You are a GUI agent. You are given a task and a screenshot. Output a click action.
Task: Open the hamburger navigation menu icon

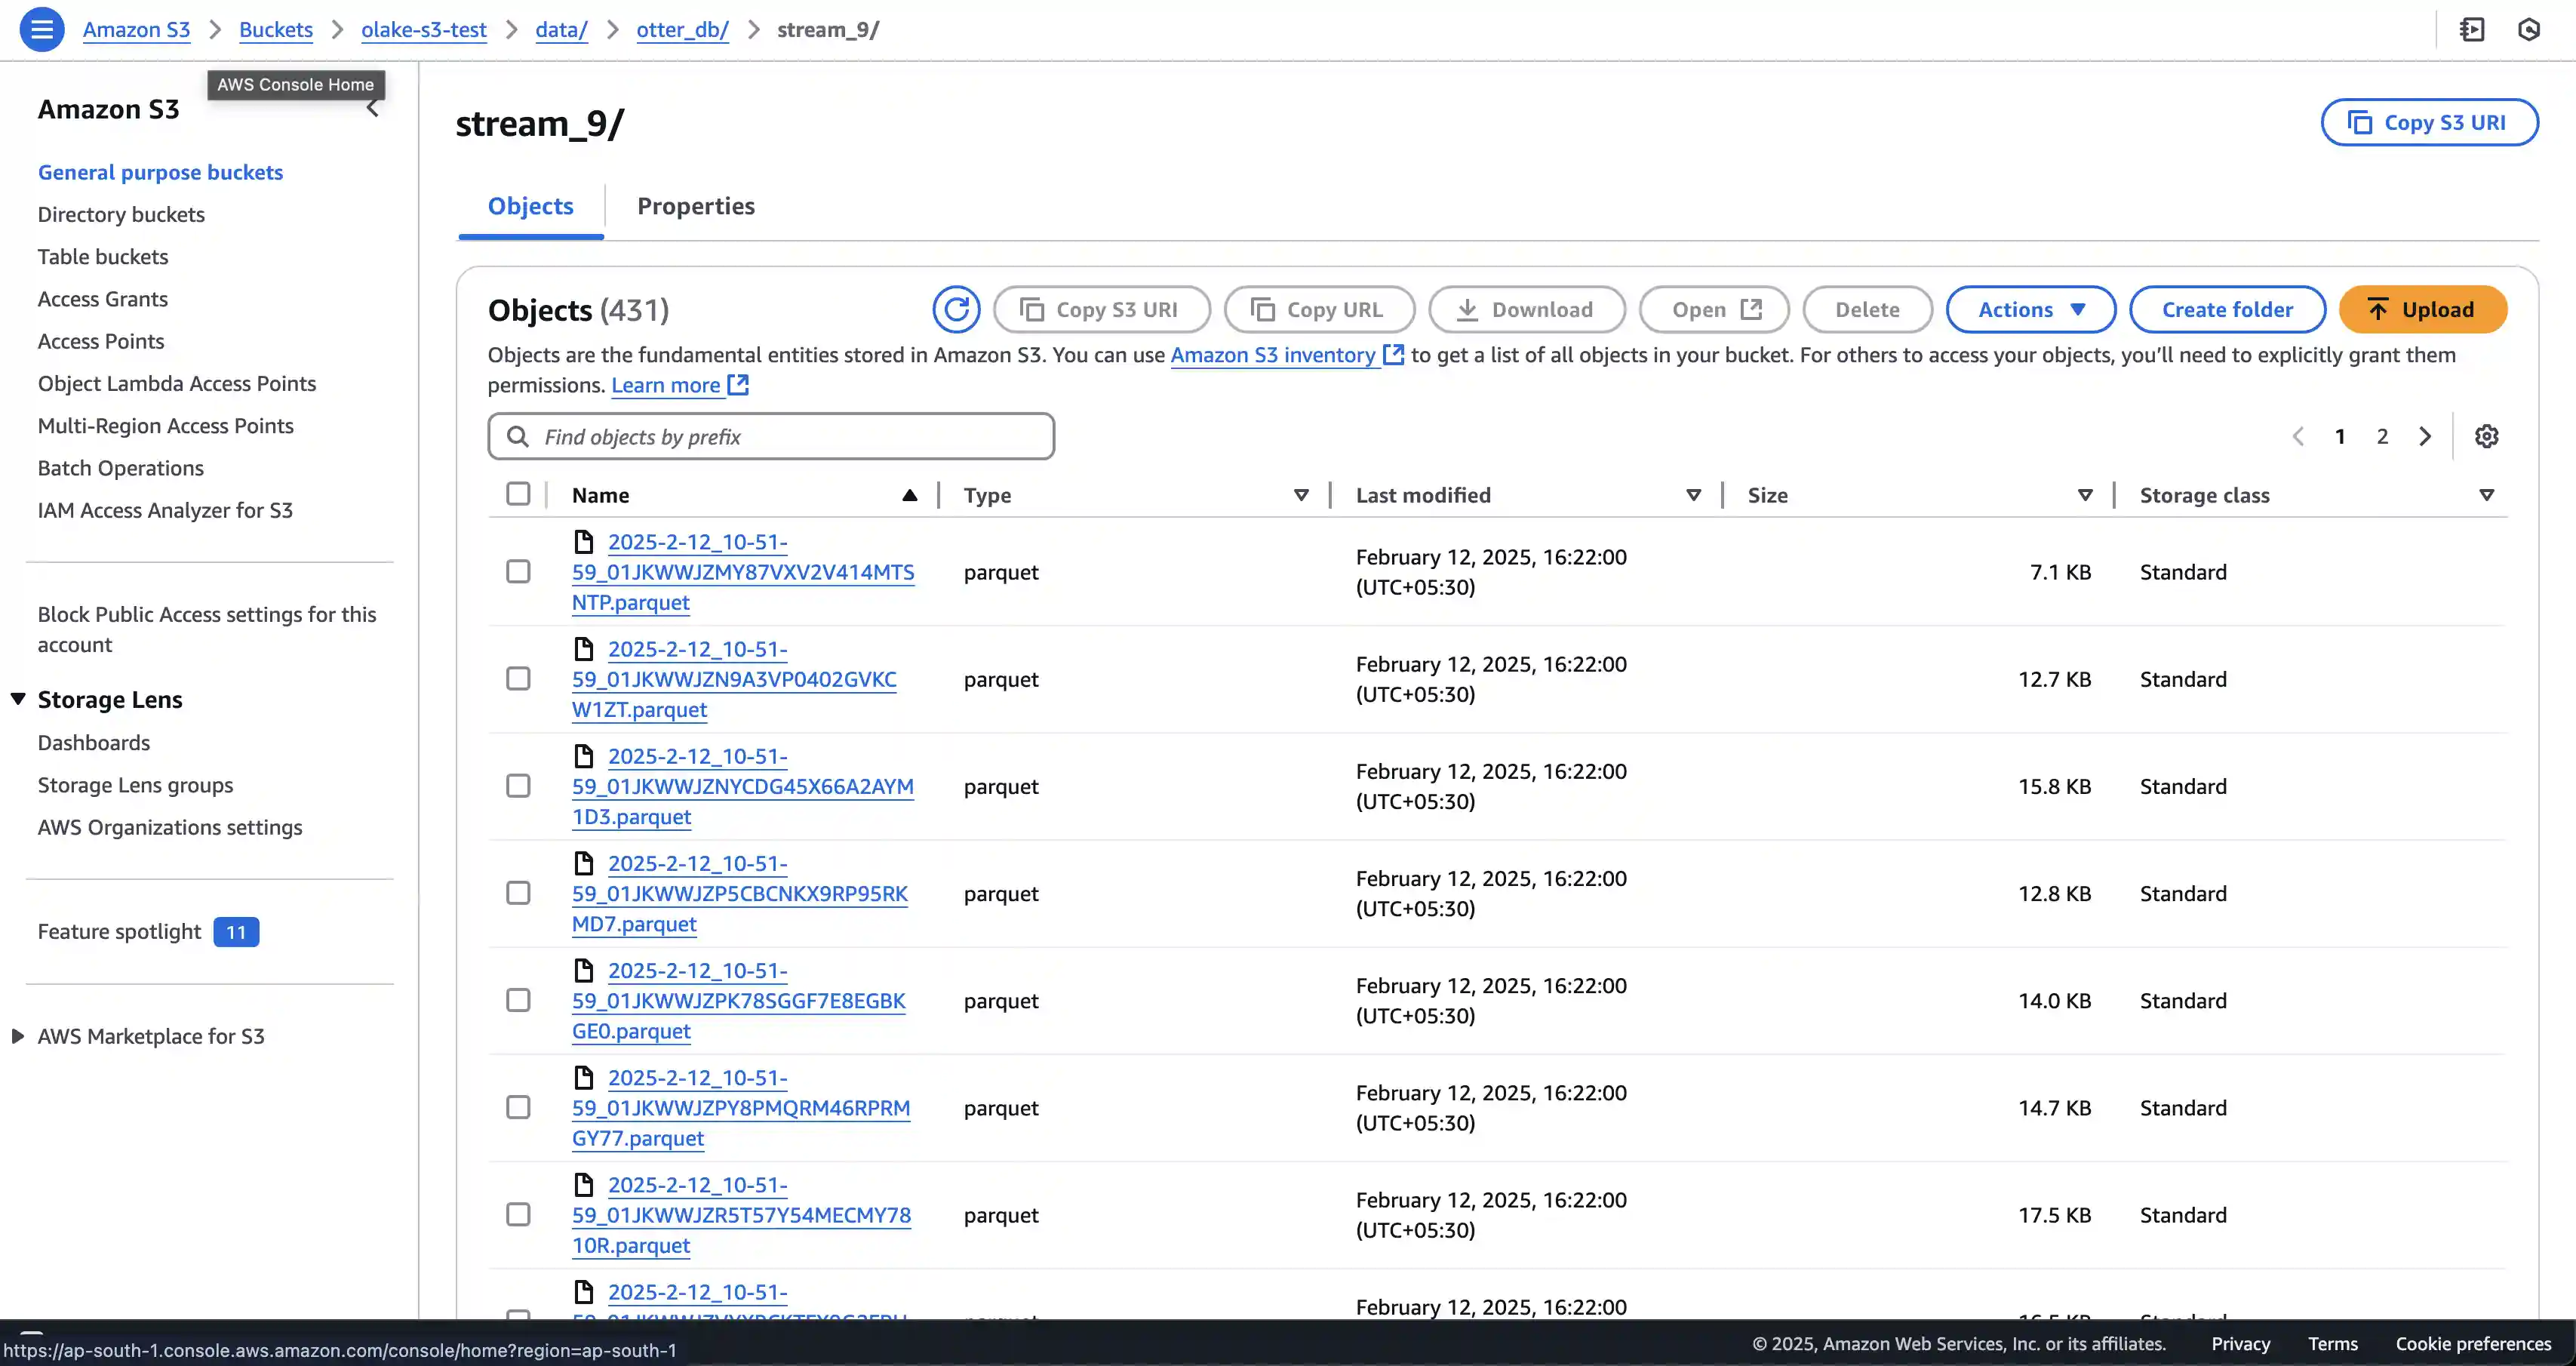pos(42,29)
